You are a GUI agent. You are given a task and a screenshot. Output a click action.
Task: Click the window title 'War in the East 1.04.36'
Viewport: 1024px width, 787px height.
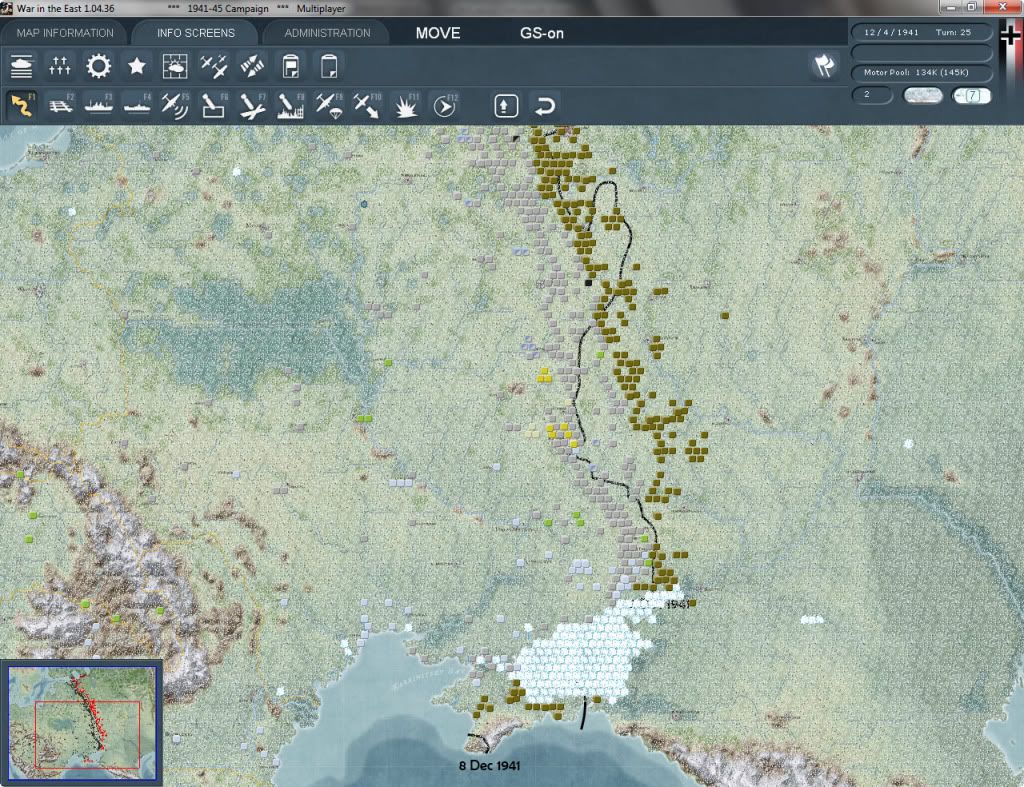pyautogui.click(x=65, y=8)
